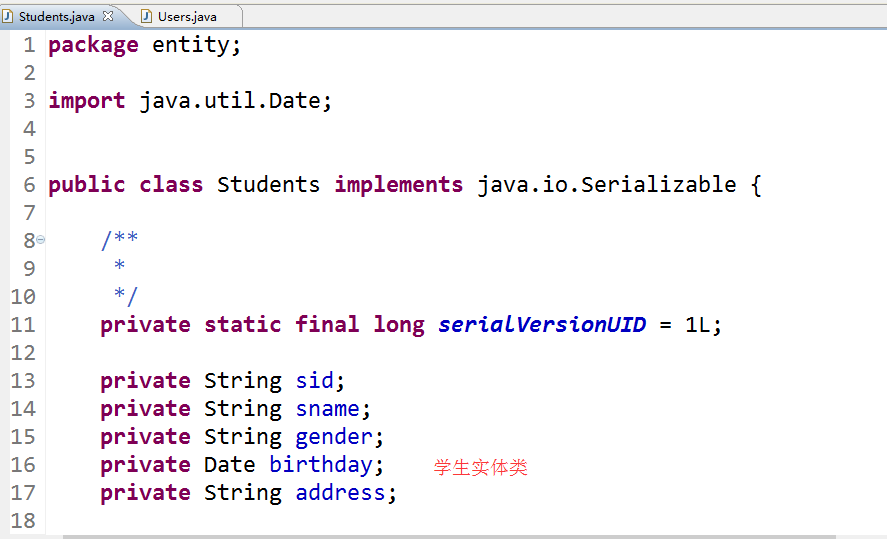
Task: Collapse the Javadoc comment at line 8
Action: pos(41,240)
